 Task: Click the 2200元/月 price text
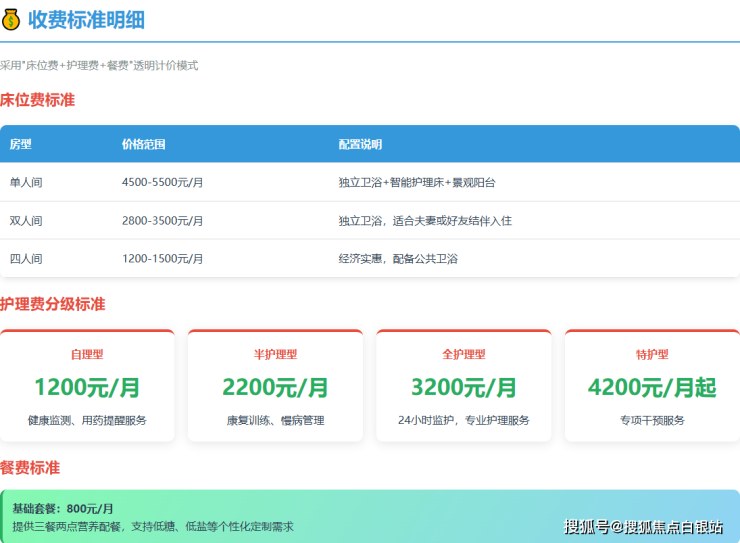275,387
